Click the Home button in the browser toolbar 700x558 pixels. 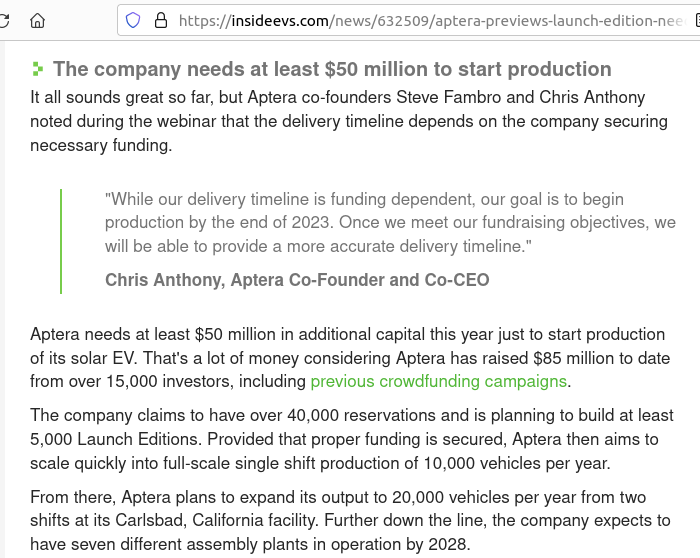coord(37,20)
